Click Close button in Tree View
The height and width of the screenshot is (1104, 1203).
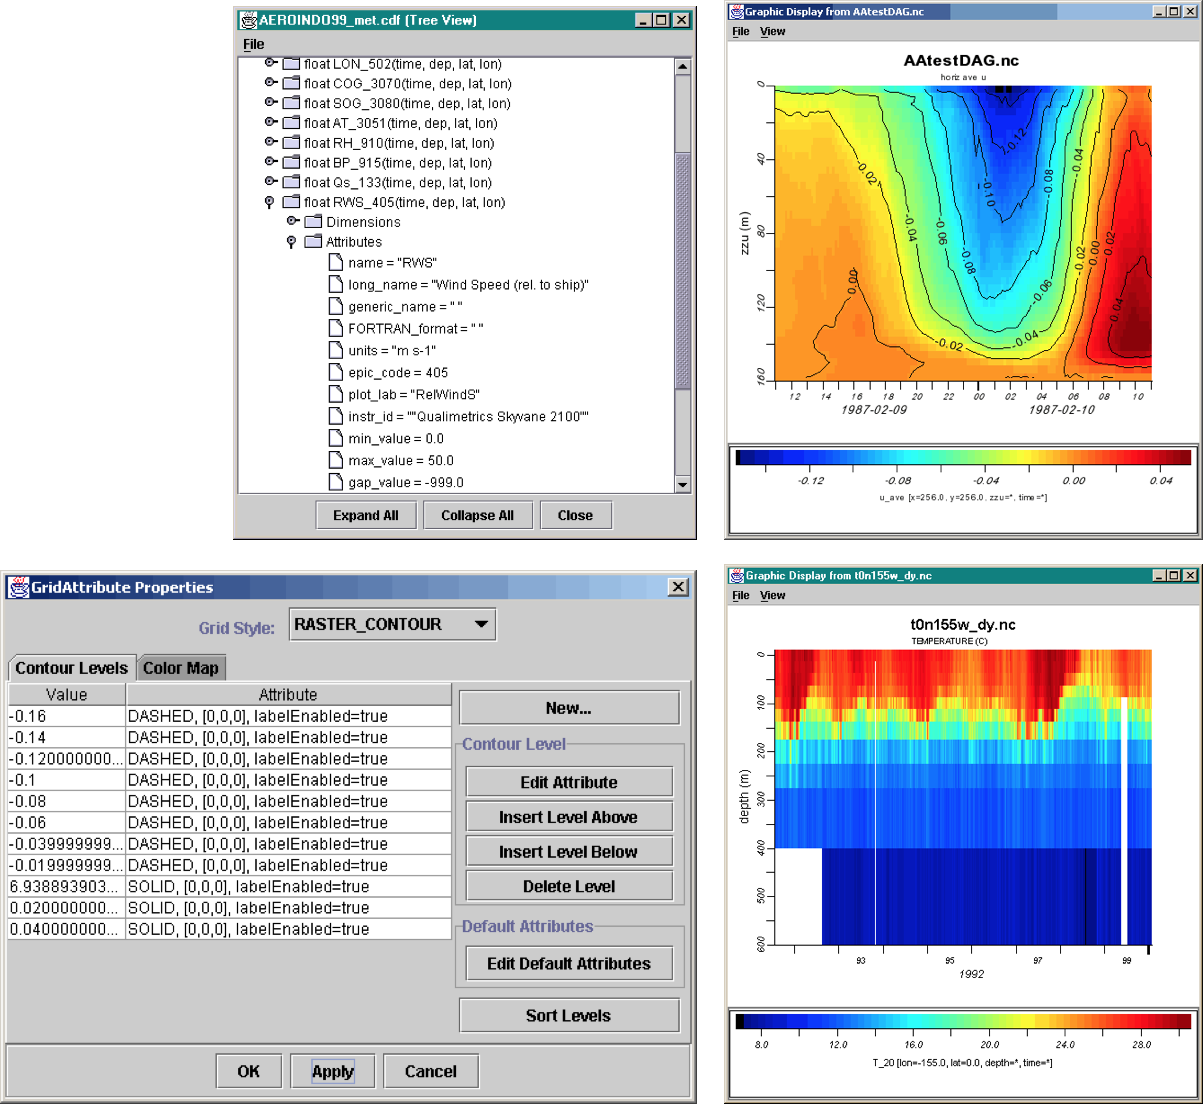576,515
